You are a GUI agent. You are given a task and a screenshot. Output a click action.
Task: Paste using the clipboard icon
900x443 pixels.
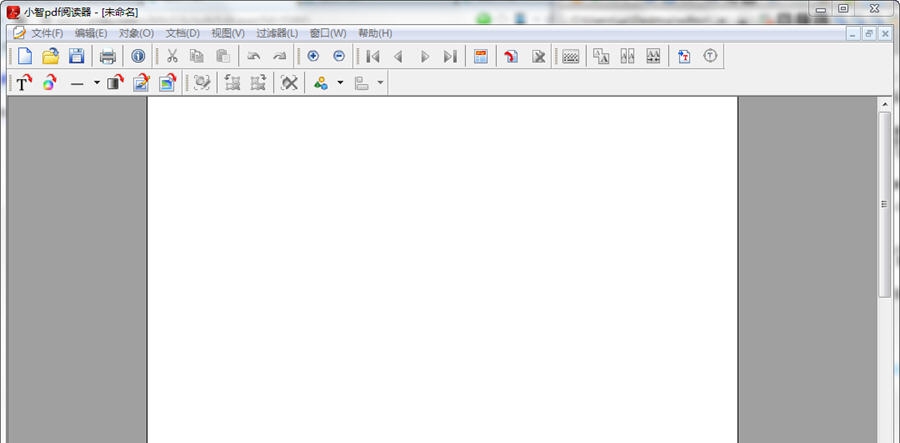223,56
